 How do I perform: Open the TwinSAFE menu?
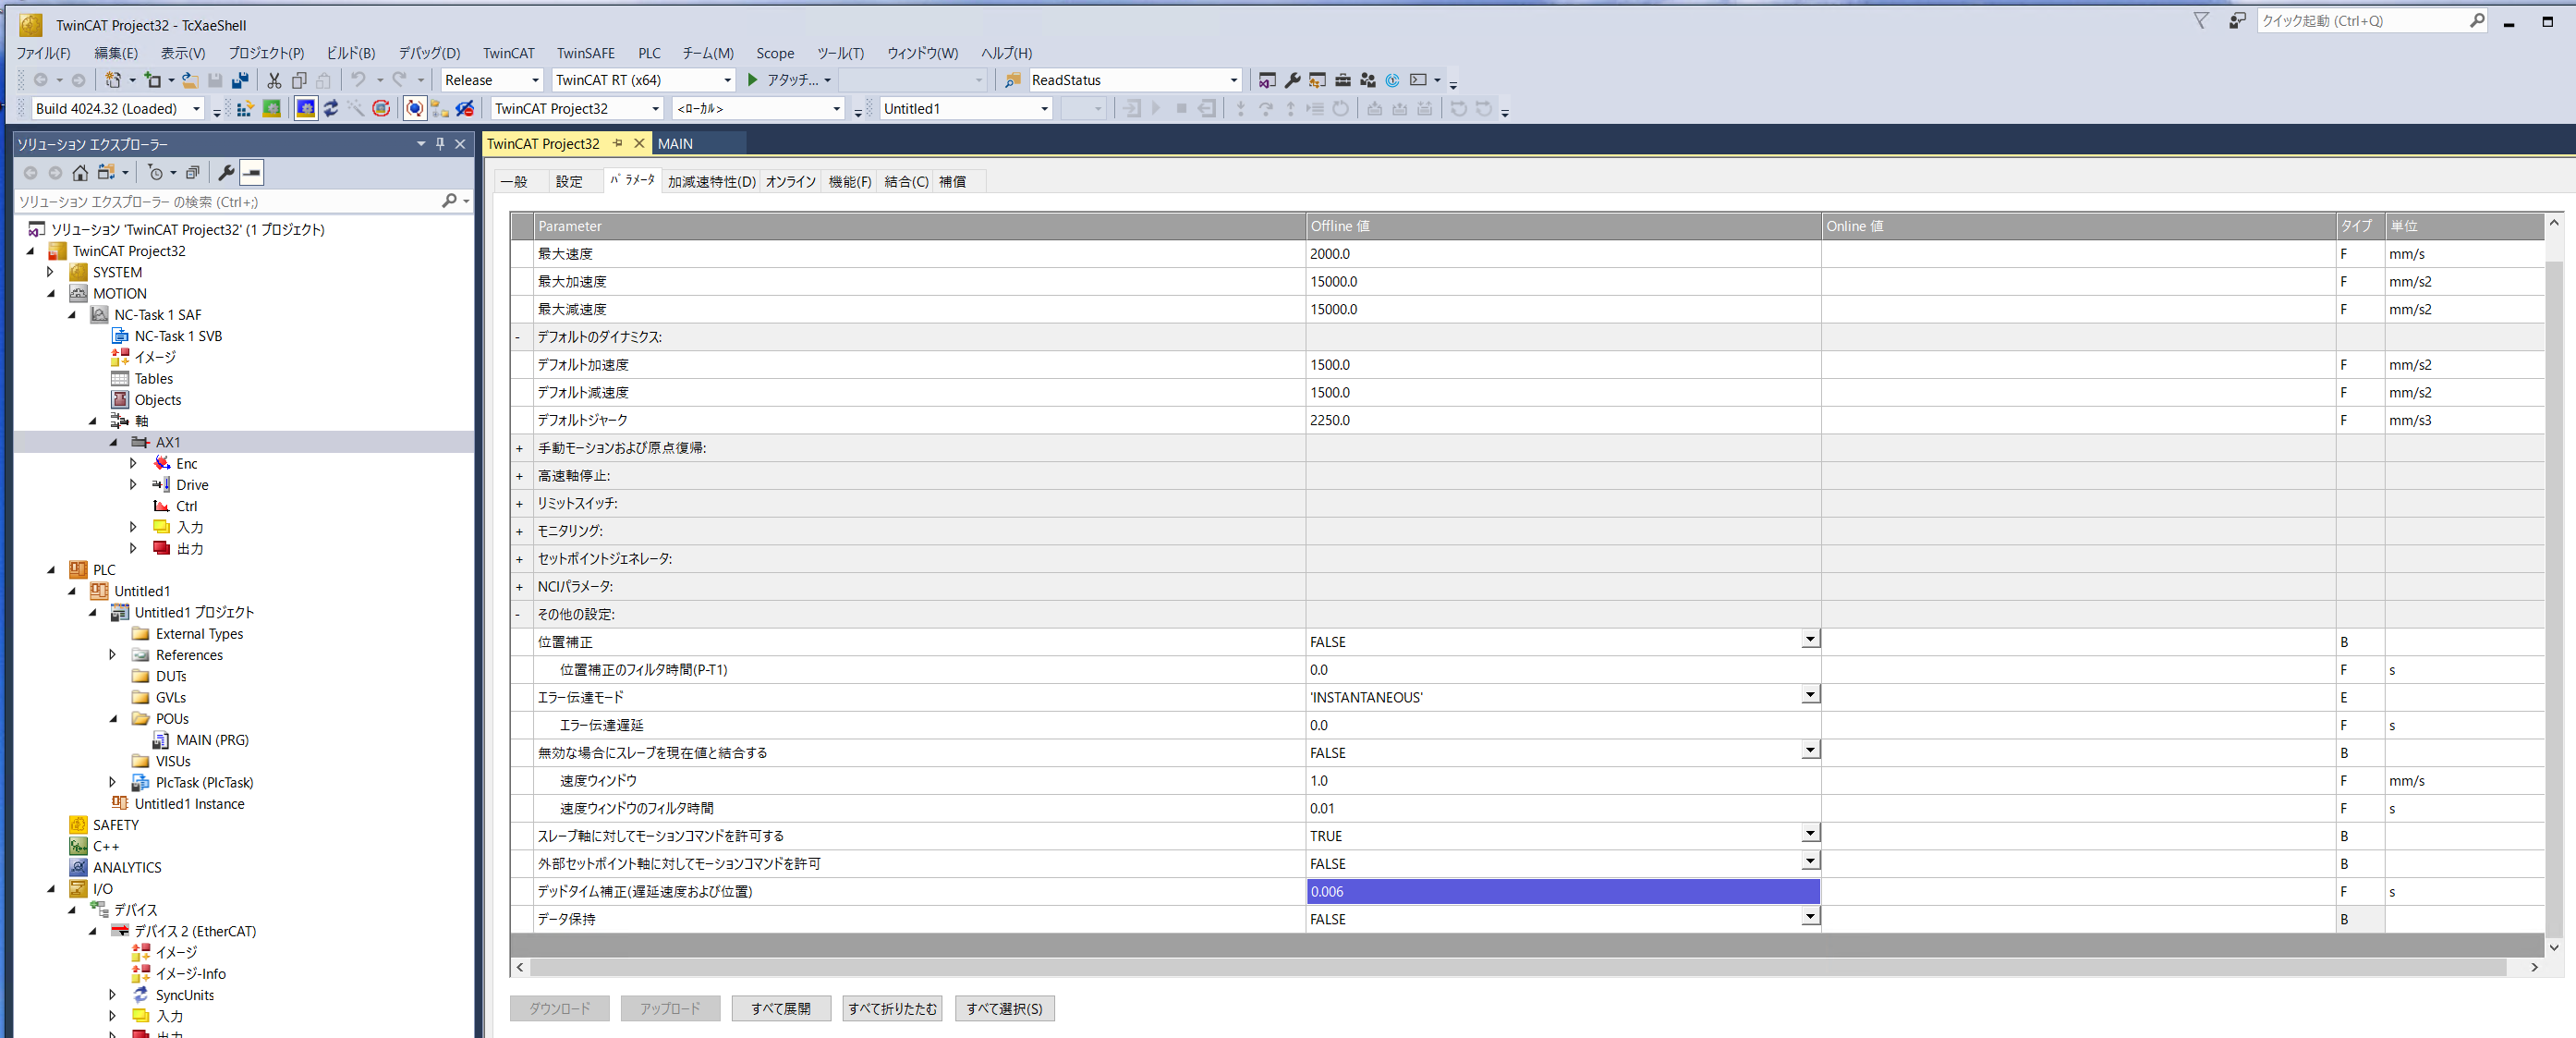pos(585,53)
